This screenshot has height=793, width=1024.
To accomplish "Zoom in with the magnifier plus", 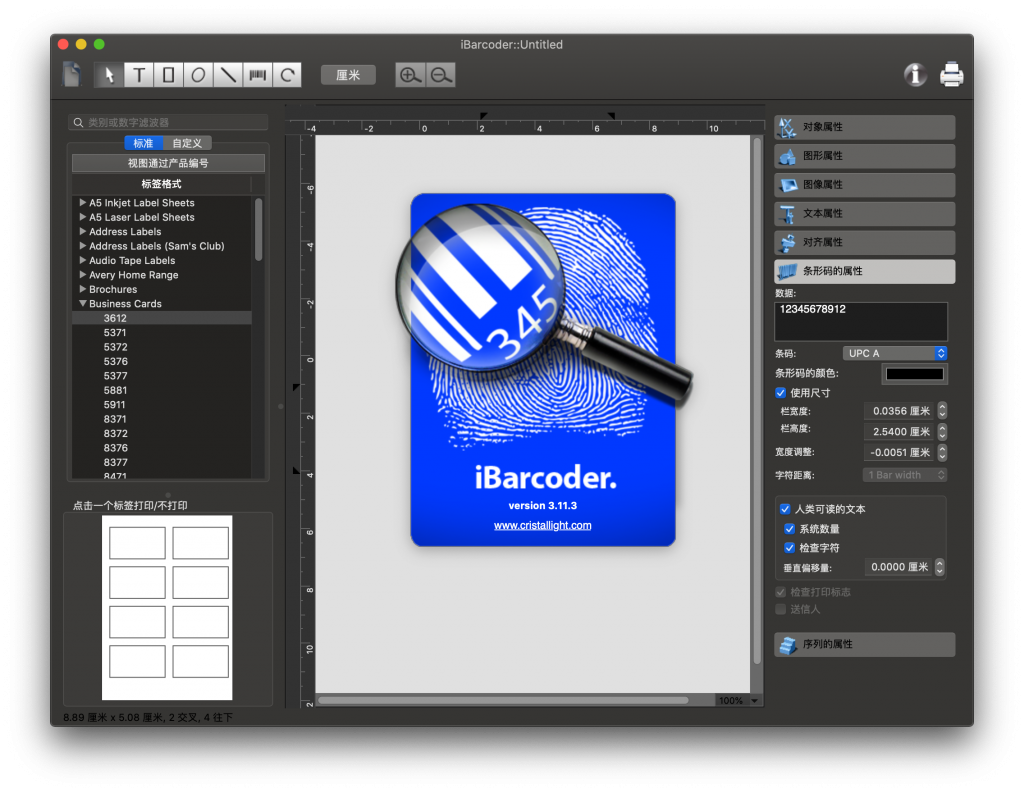I will (x=410, y=75).
